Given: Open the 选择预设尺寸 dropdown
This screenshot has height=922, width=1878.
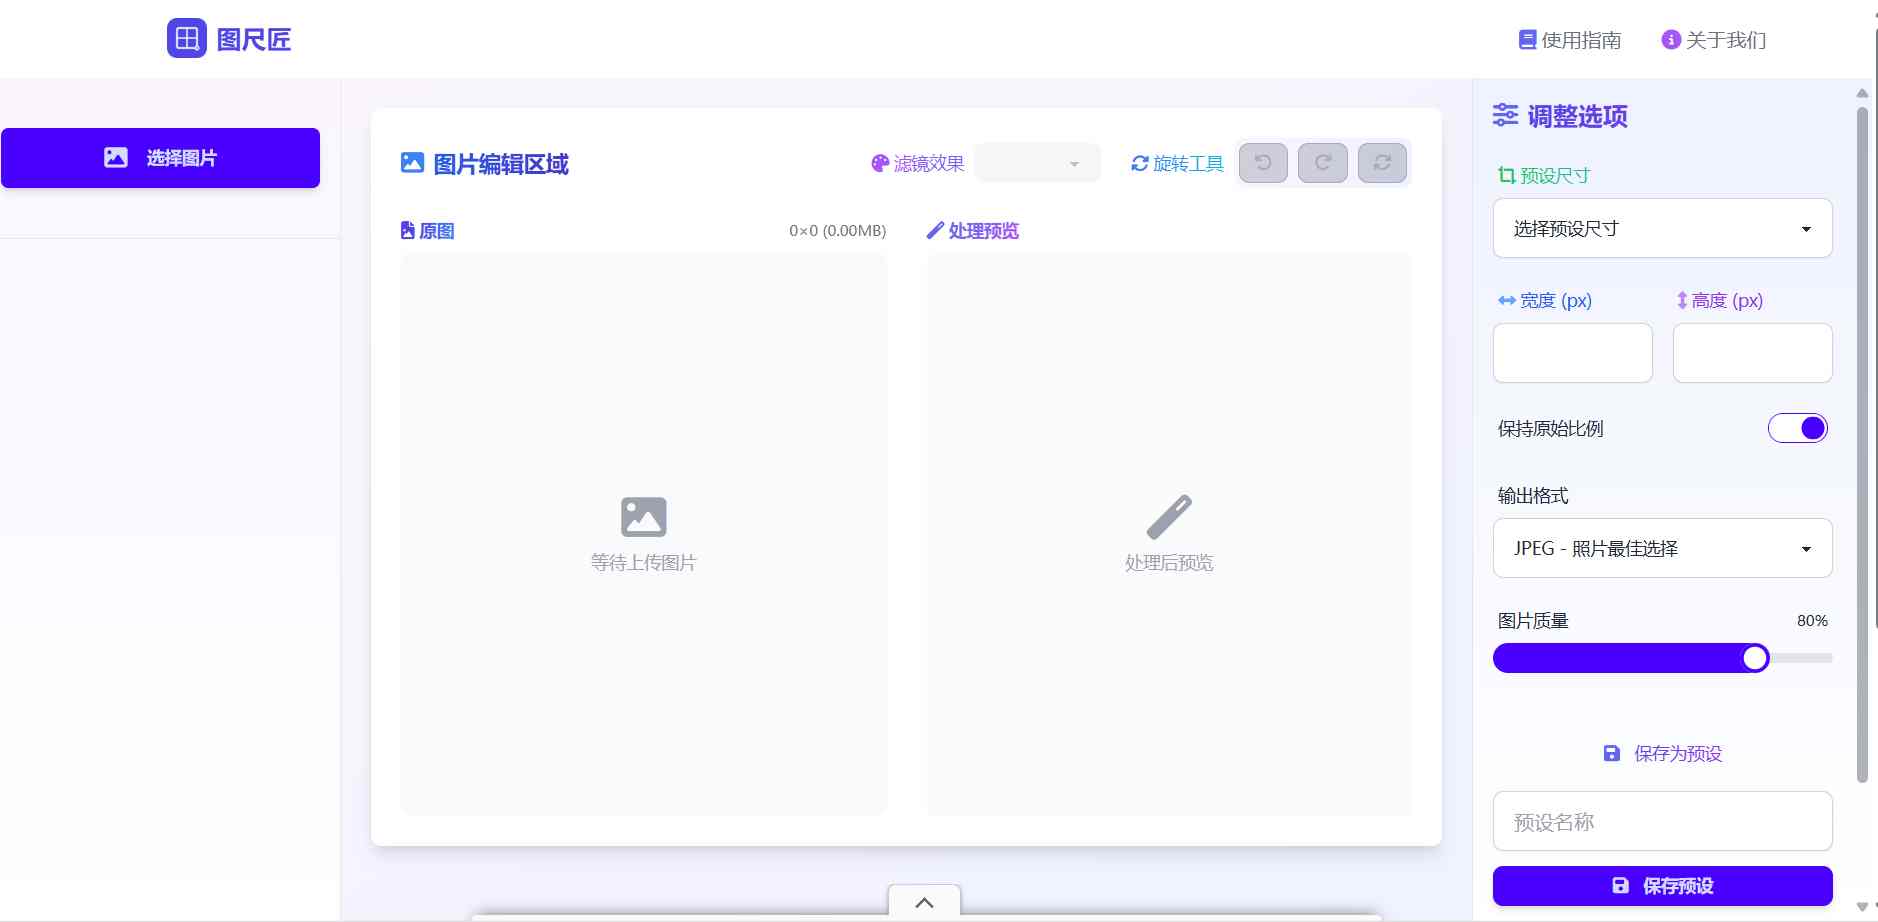Looking at the screenshot, I should click(1661, 228).
